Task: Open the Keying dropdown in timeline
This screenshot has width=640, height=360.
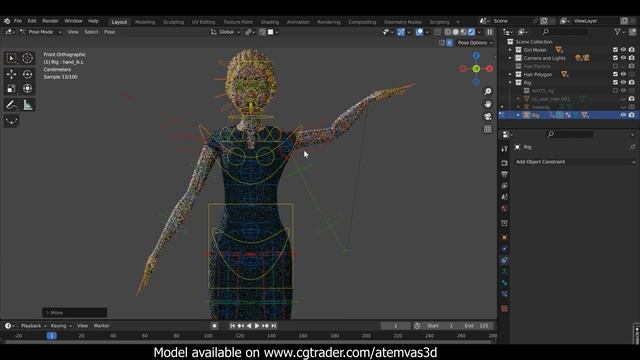Action: (61, 326)
